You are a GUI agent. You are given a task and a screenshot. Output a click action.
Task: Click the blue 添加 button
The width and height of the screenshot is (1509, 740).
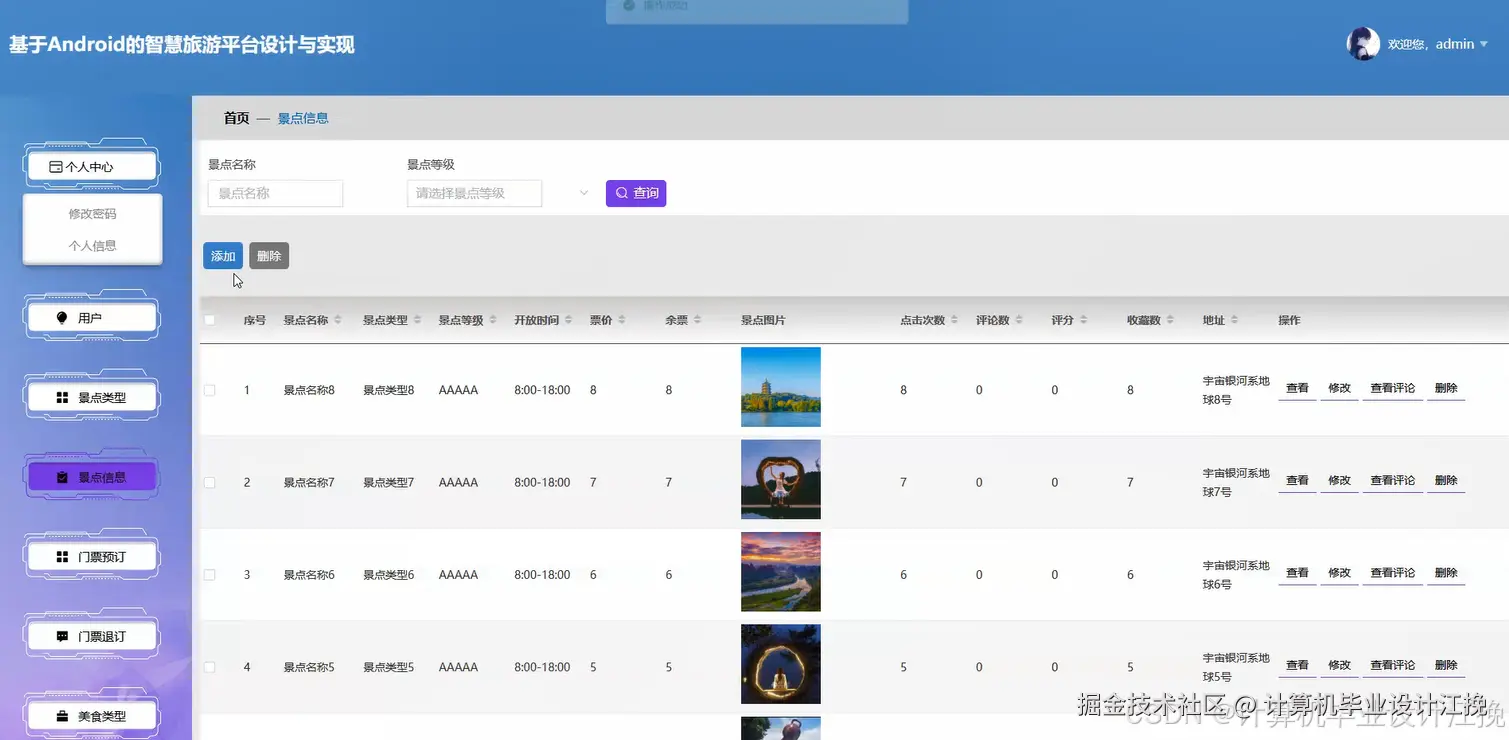click(x=223, y=256)
